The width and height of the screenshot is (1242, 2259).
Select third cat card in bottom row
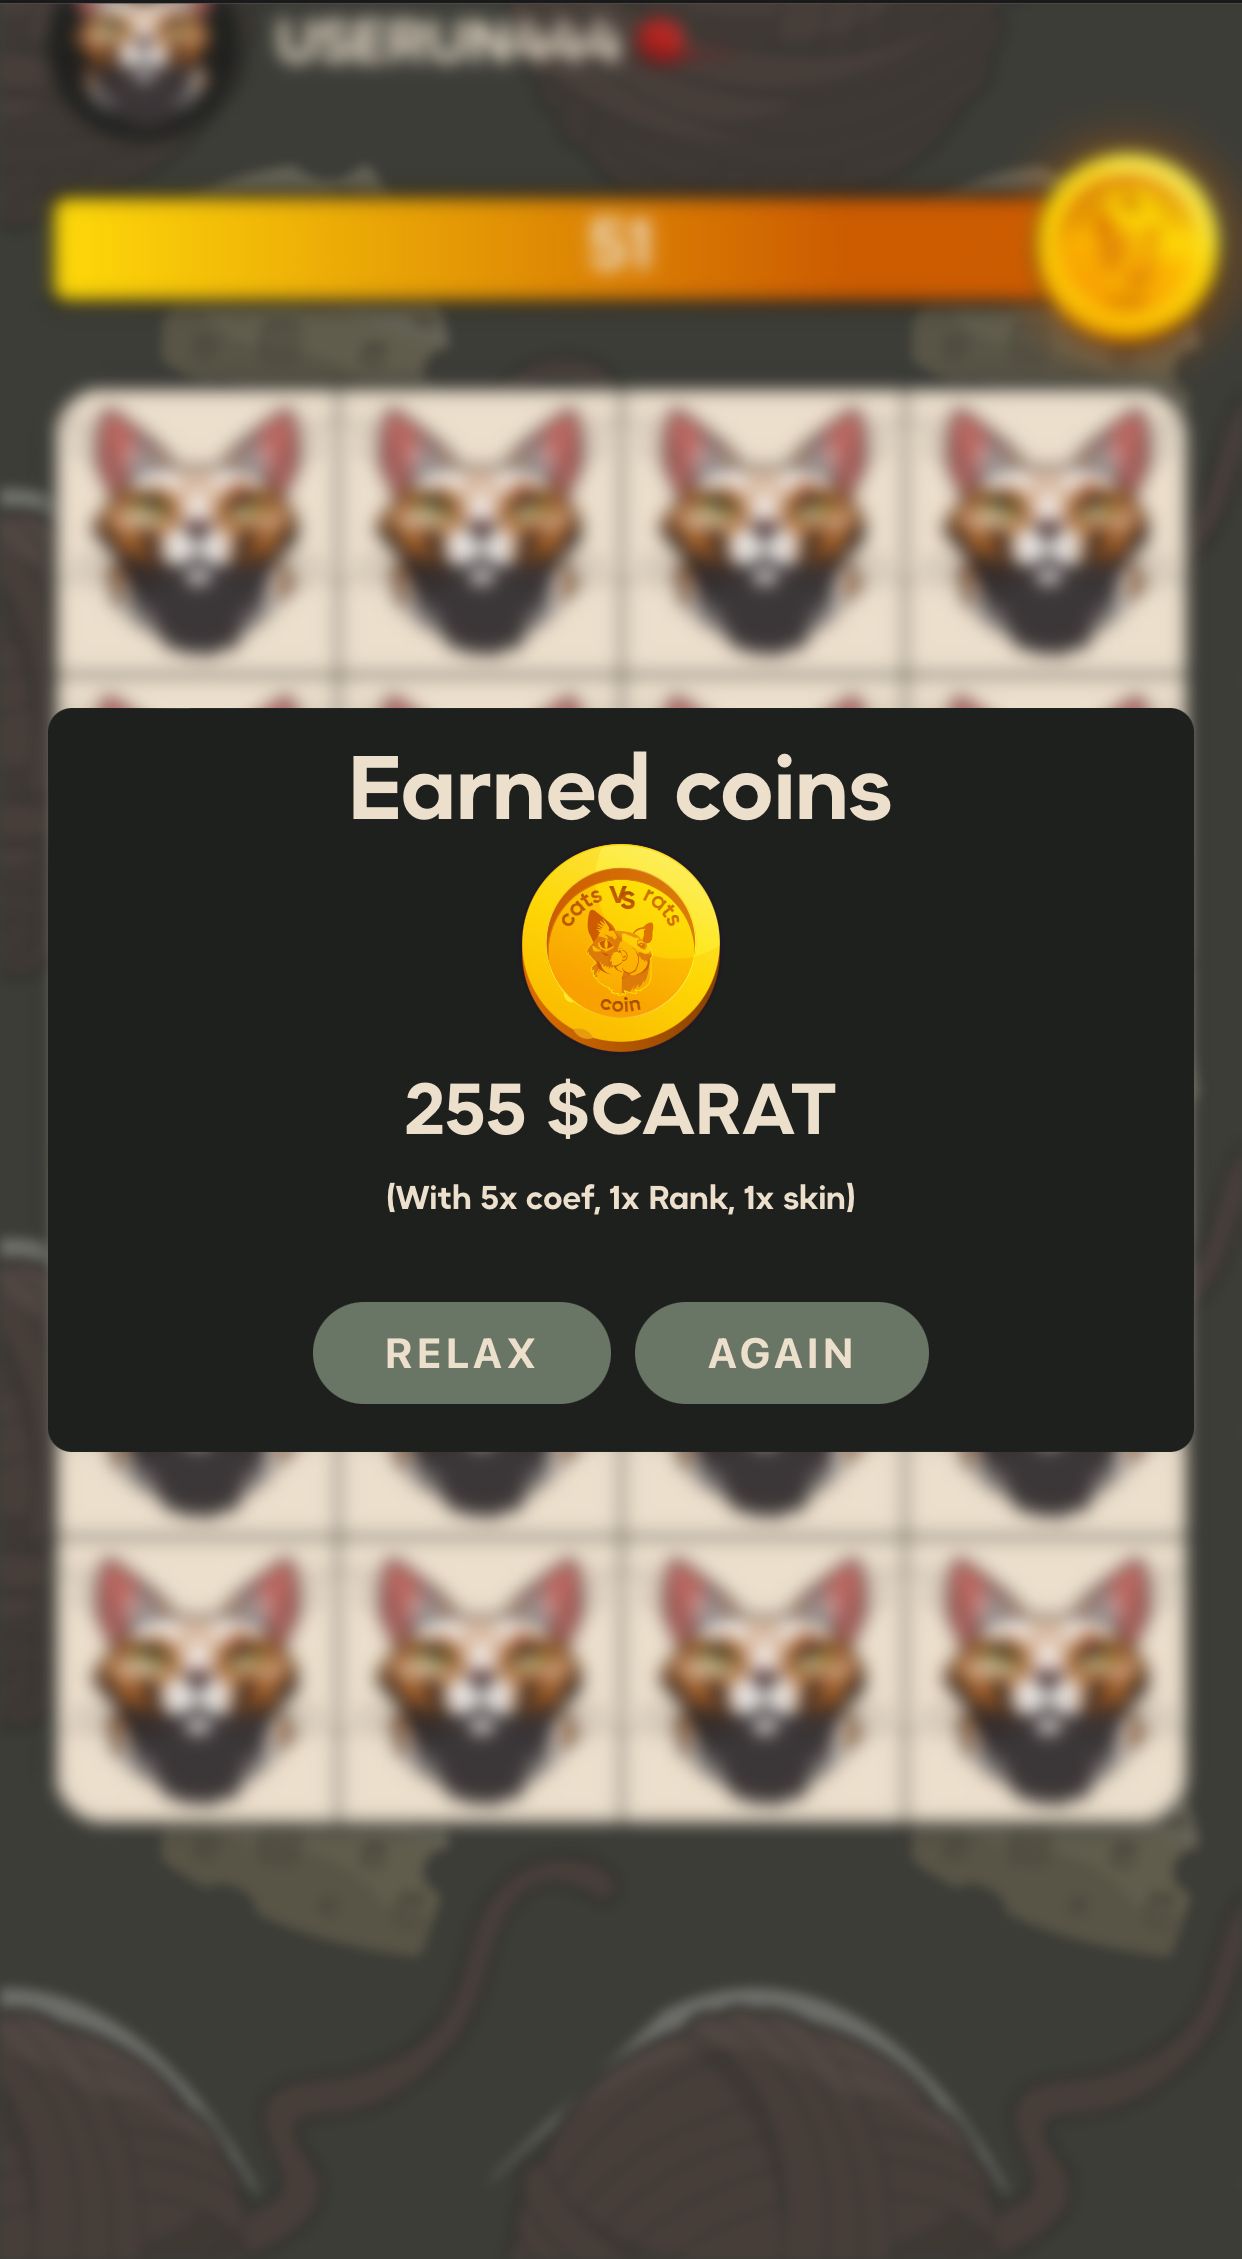[764, 1680]
